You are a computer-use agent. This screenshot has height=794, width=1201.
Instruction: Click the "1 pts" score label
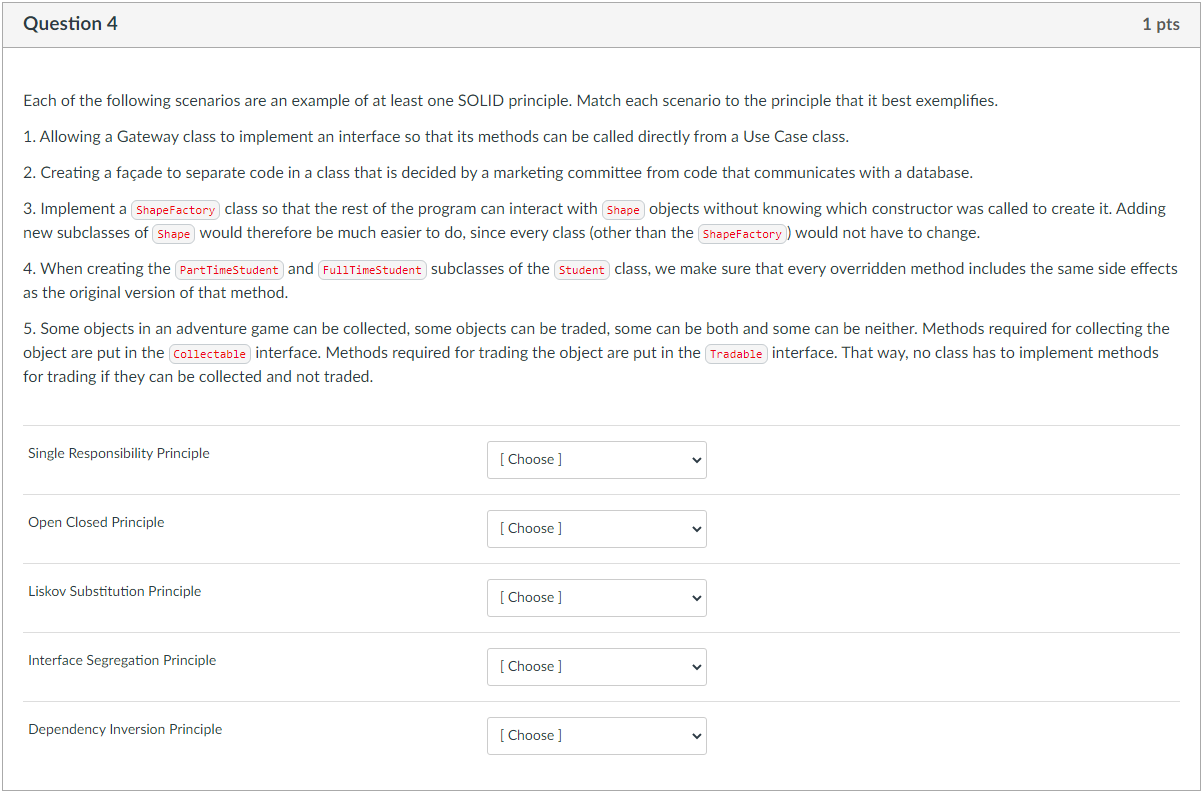(x=1160, y=24)
